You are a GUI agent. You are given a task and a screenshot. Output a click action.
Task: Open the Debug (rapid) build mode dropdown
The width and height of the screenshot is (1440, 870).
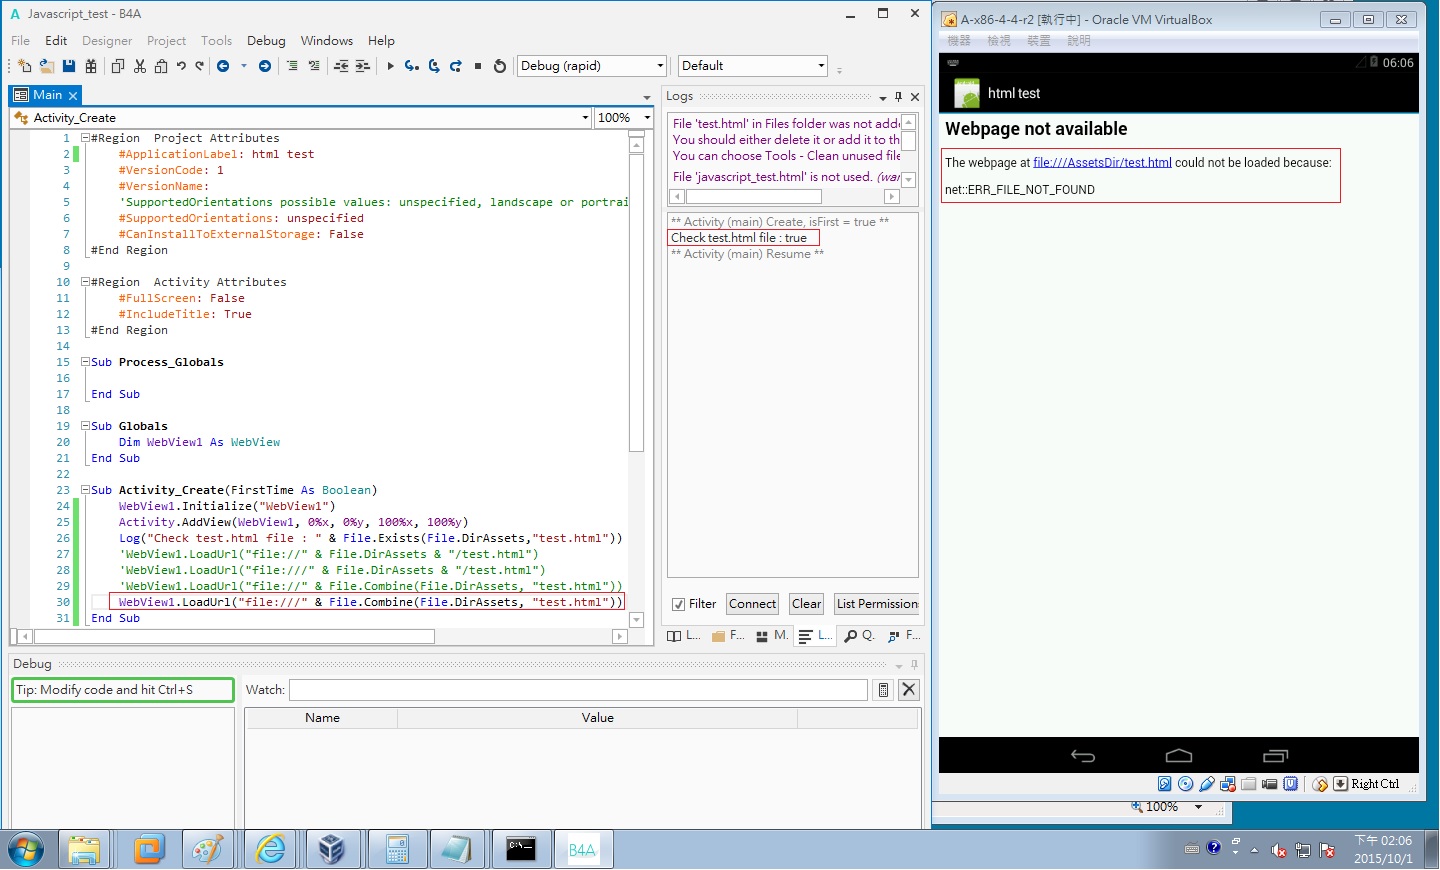click(660, 66)
